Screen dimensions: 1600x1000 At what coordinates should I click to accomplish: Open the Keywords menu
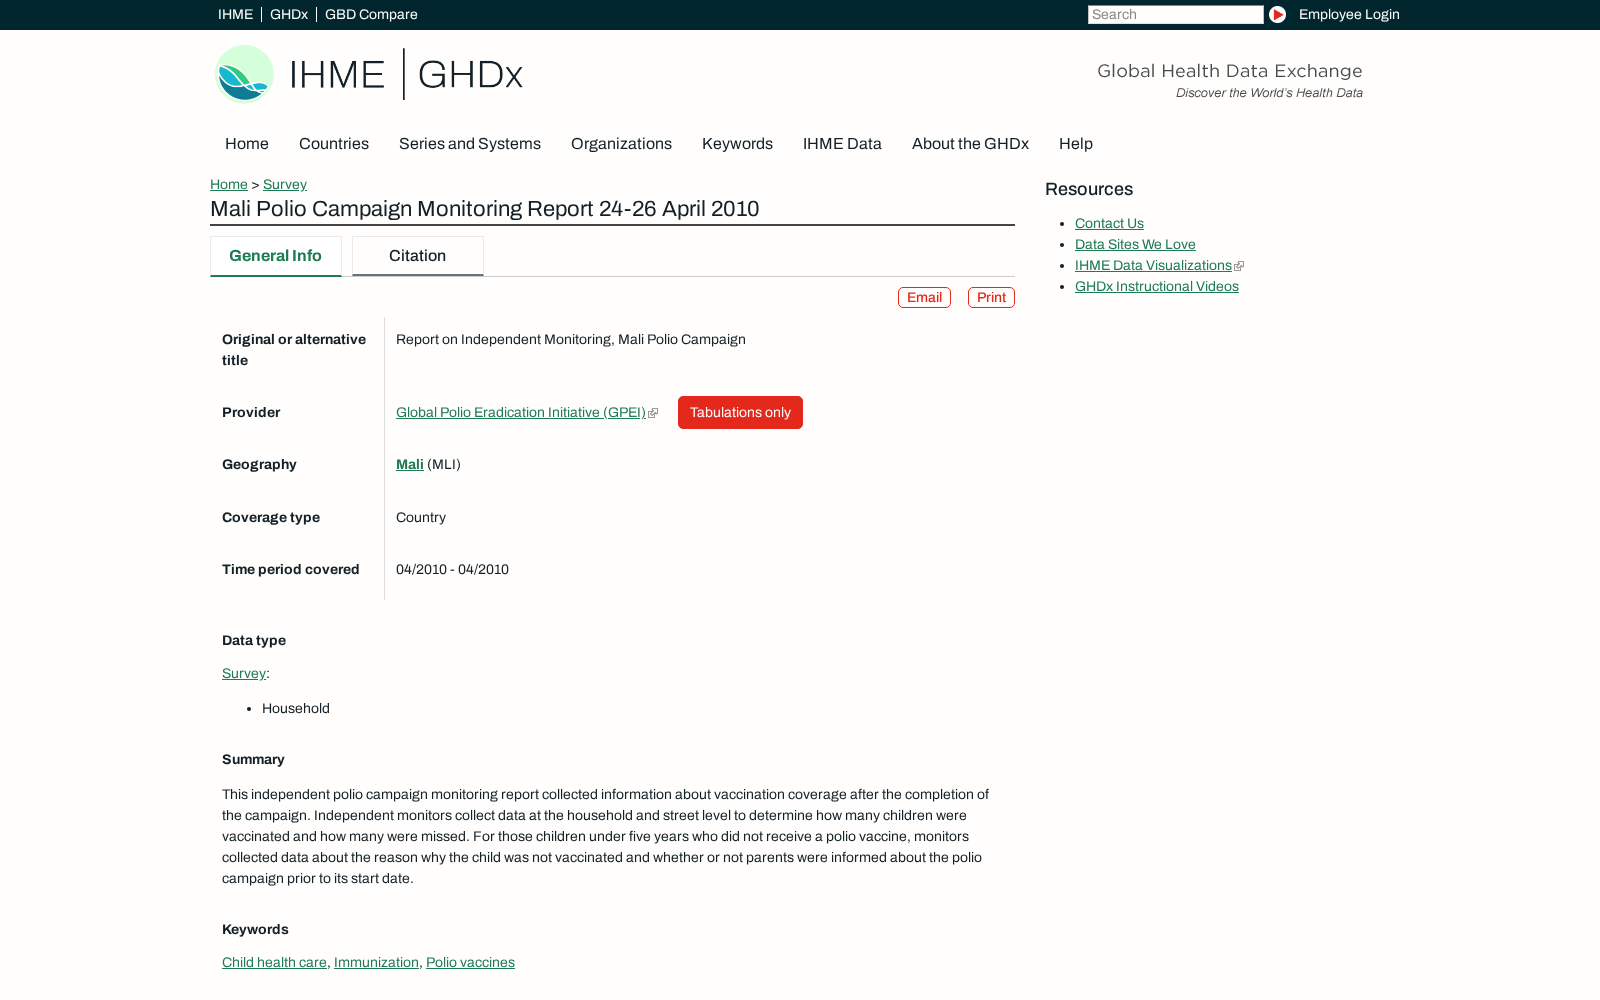(x=737, y=144)
